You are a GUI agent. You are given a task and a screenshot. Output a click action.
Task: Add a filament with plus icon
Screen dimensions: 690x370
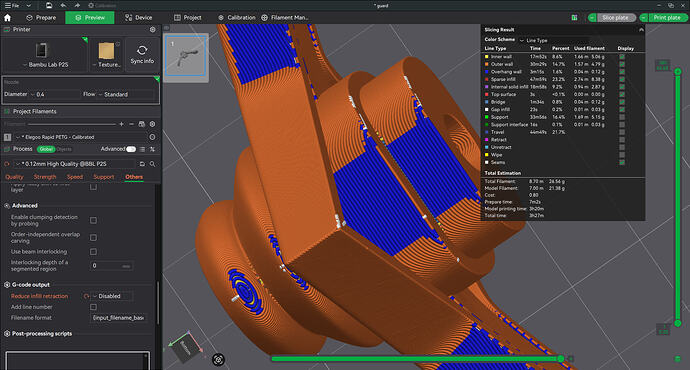coord(121,124)
